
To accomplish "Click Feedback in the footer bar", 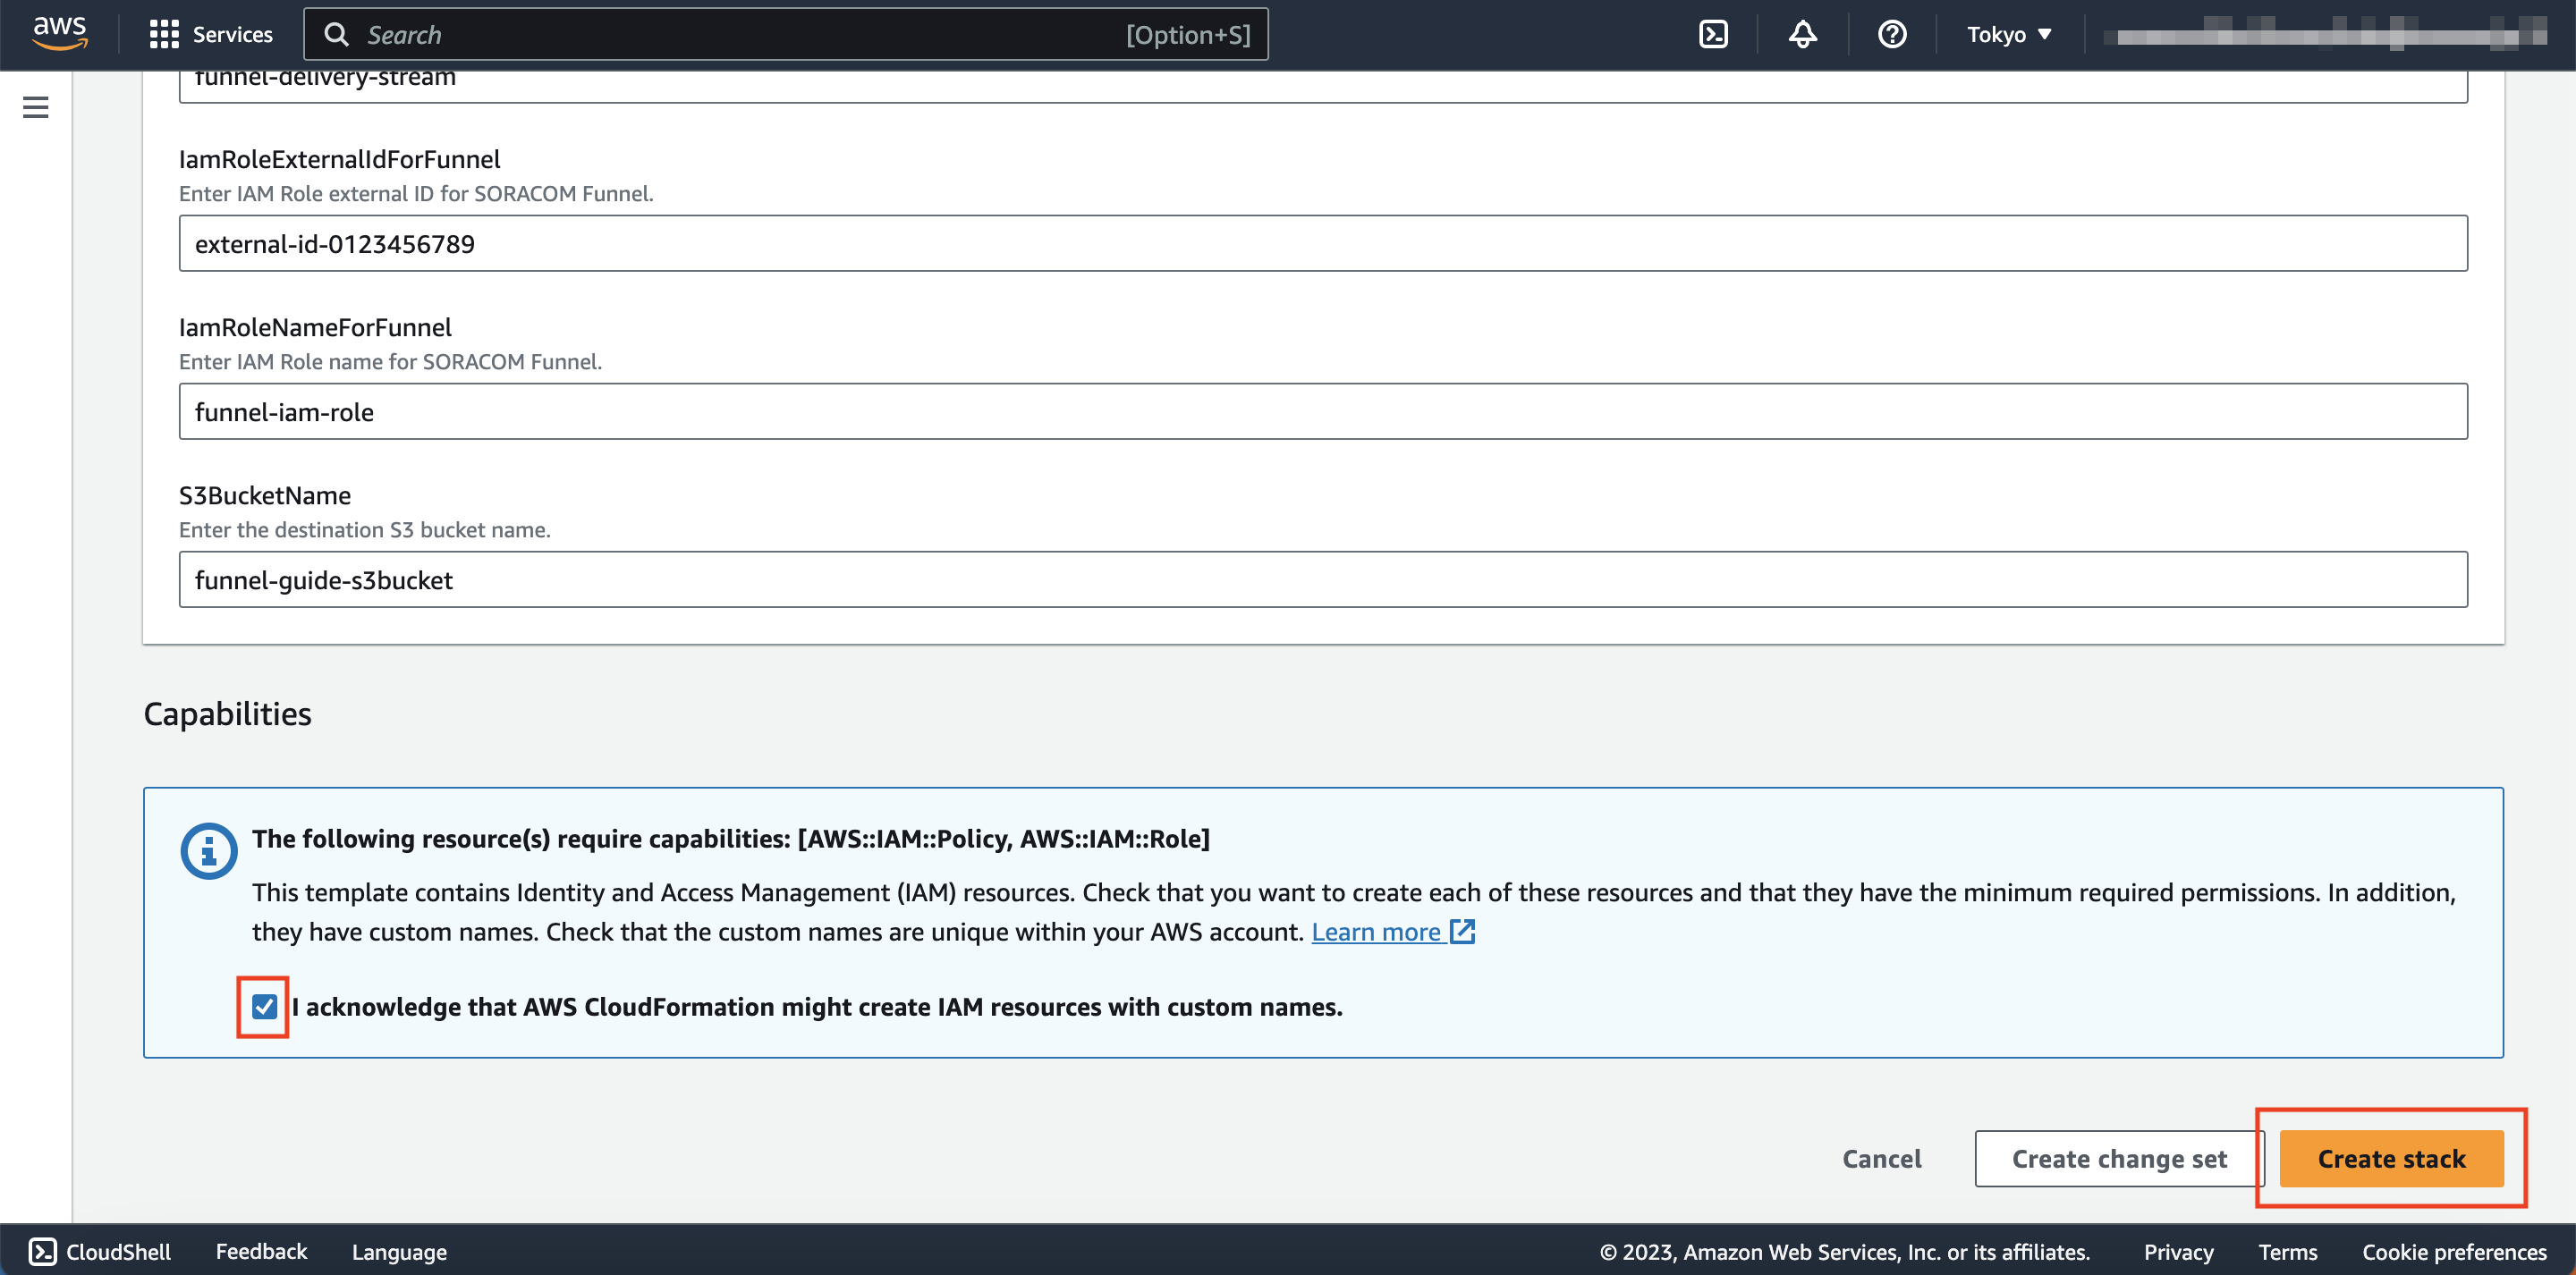I will (x=261, y=1251).
